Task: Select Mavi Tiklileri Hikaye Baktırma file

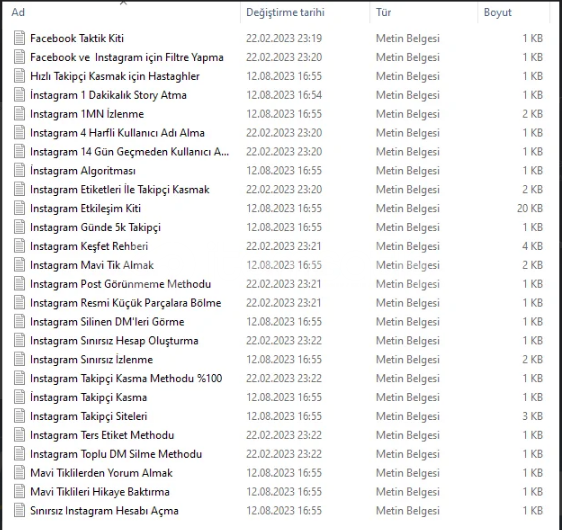Action: 100,492
